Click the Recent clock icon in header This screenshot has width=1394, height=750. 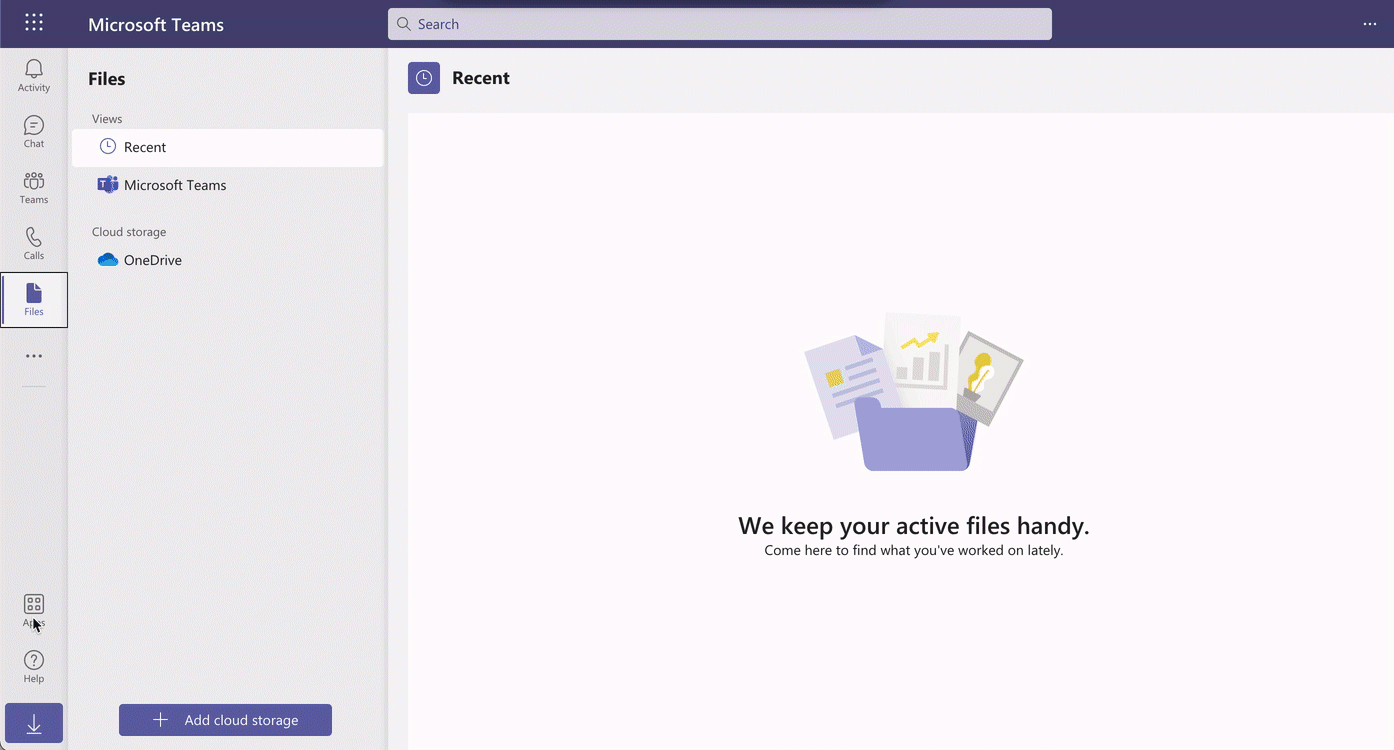pos(424,78)
